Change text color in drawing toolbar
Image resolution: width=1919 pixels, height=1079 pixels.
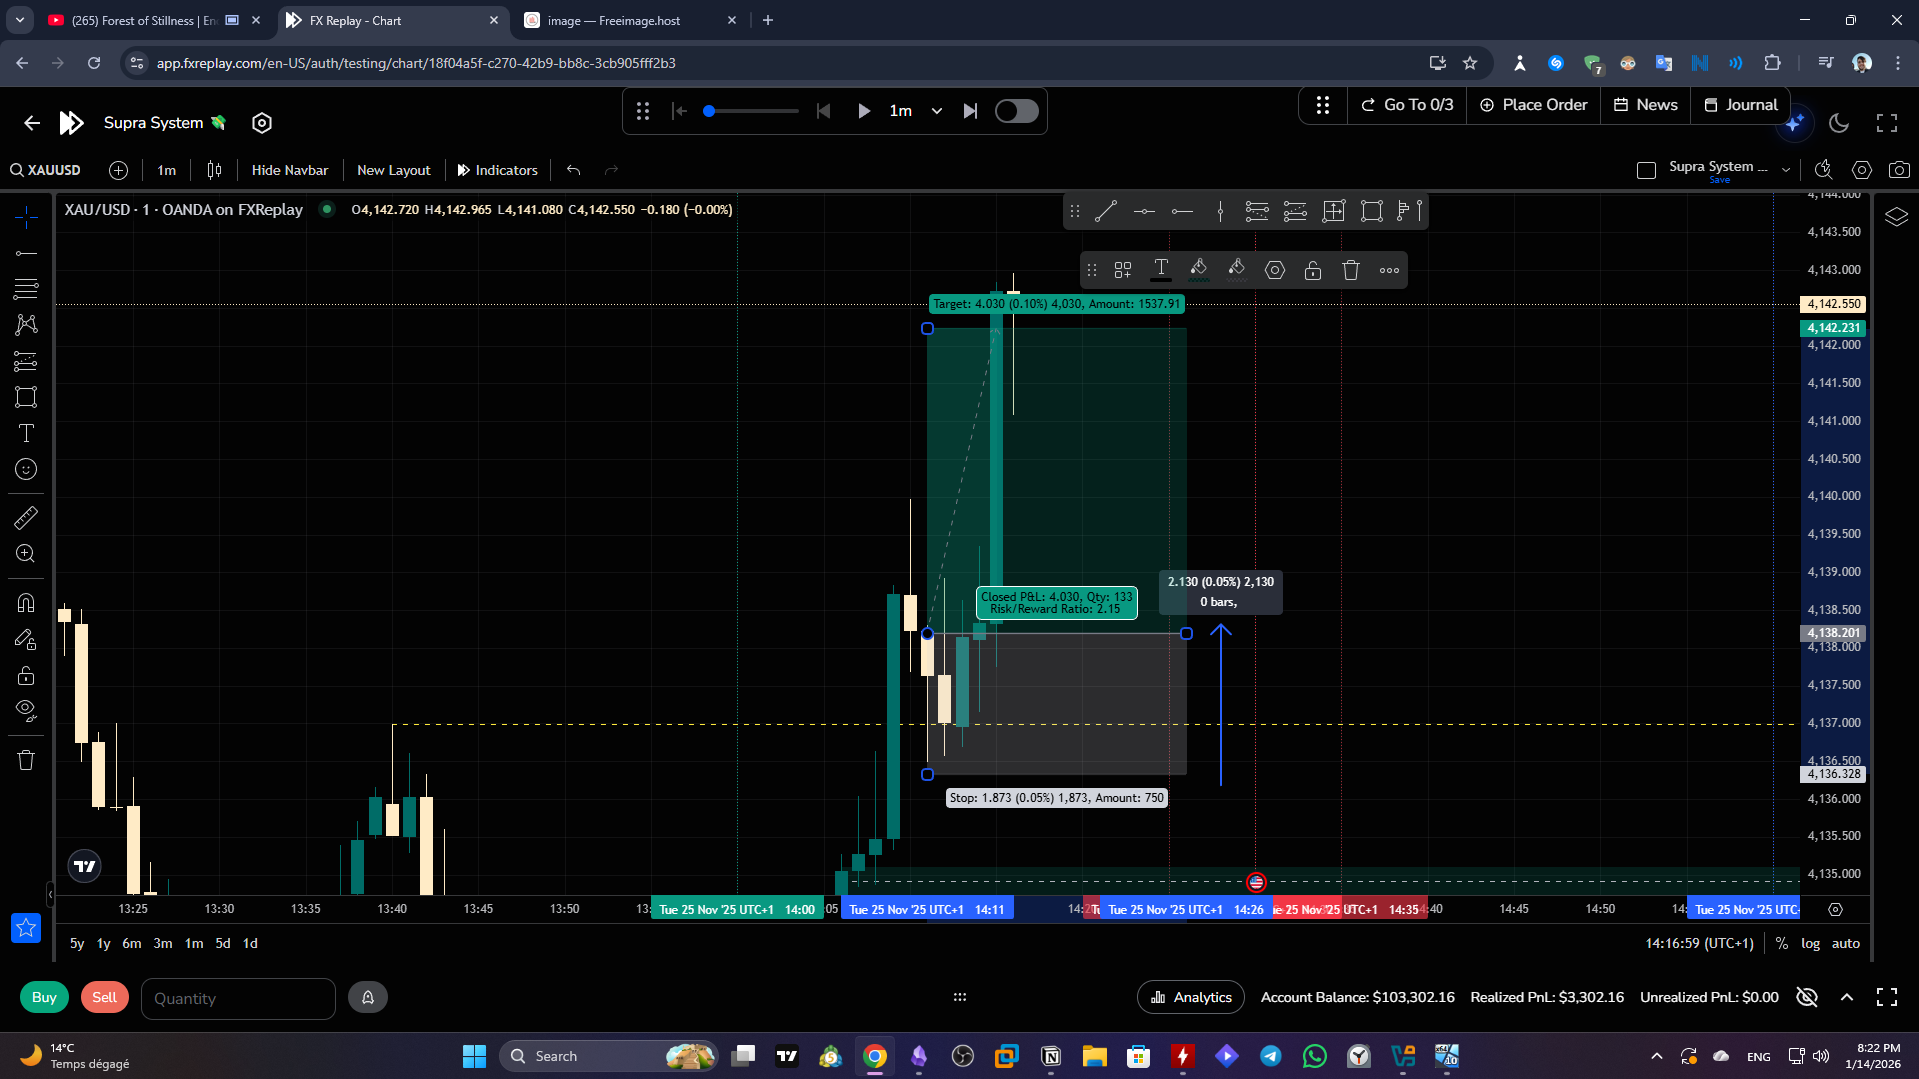point(1161,270)
